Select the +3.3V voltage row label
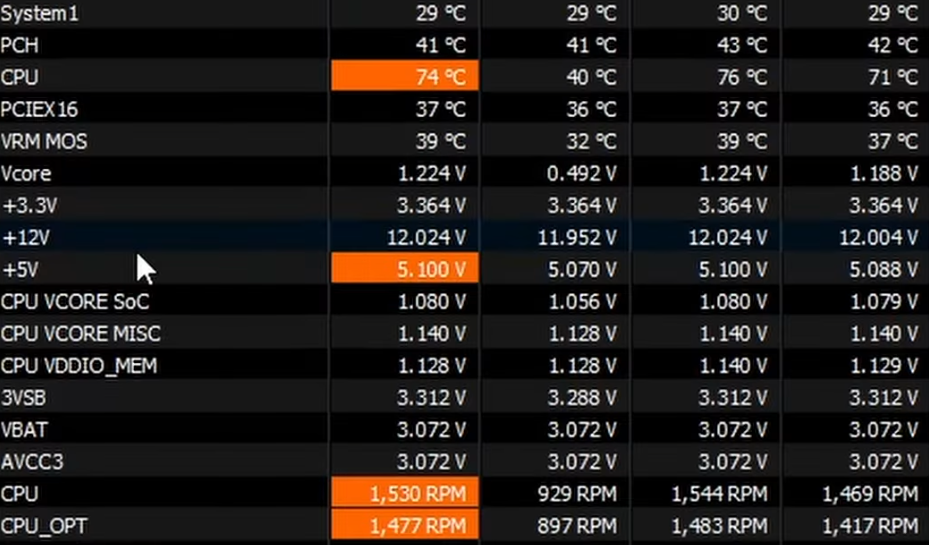The image size is (929, 545). coord(28,206)
